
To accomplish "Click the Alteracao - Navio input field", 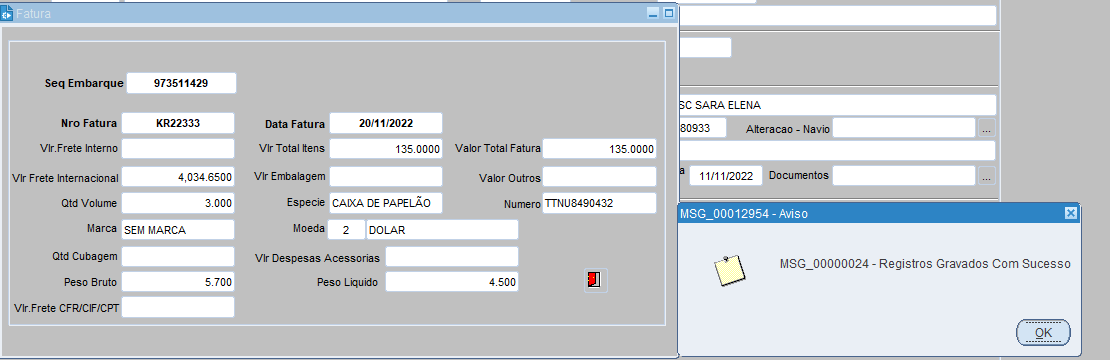I will coord(905,128).
